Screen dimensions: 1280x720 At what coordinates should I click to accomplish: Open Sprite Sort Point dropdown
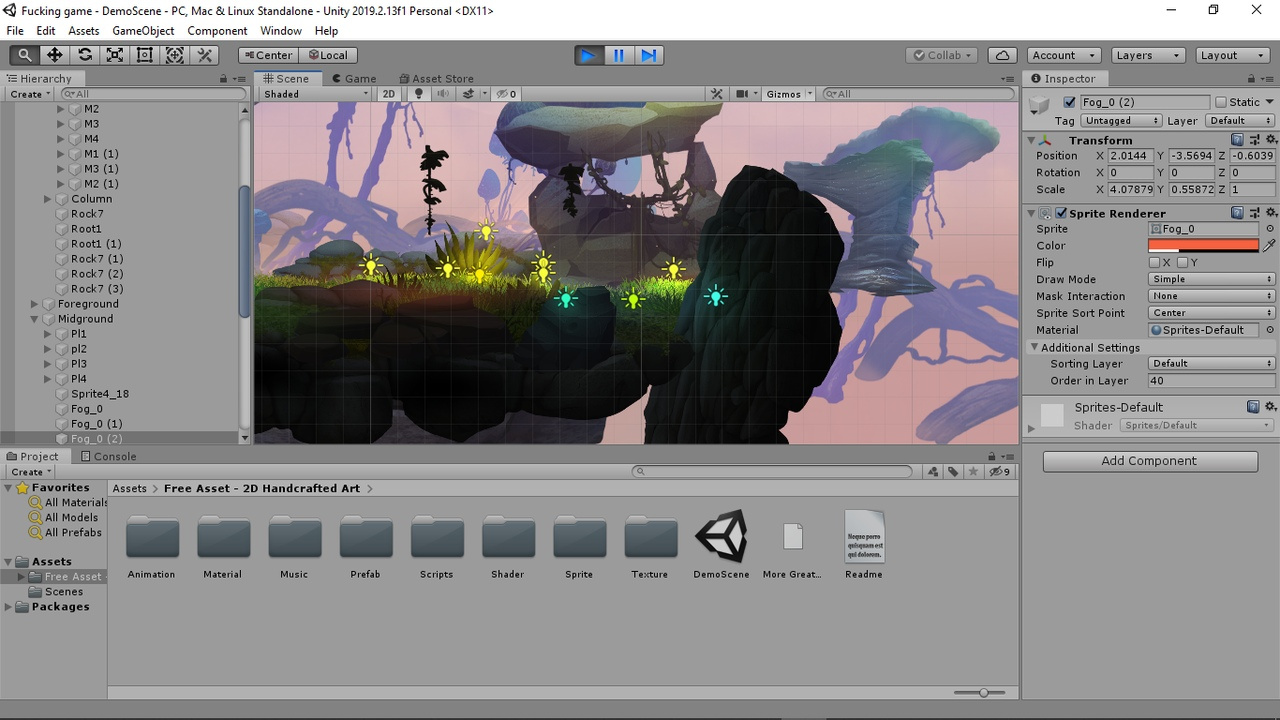point(1212,313)
